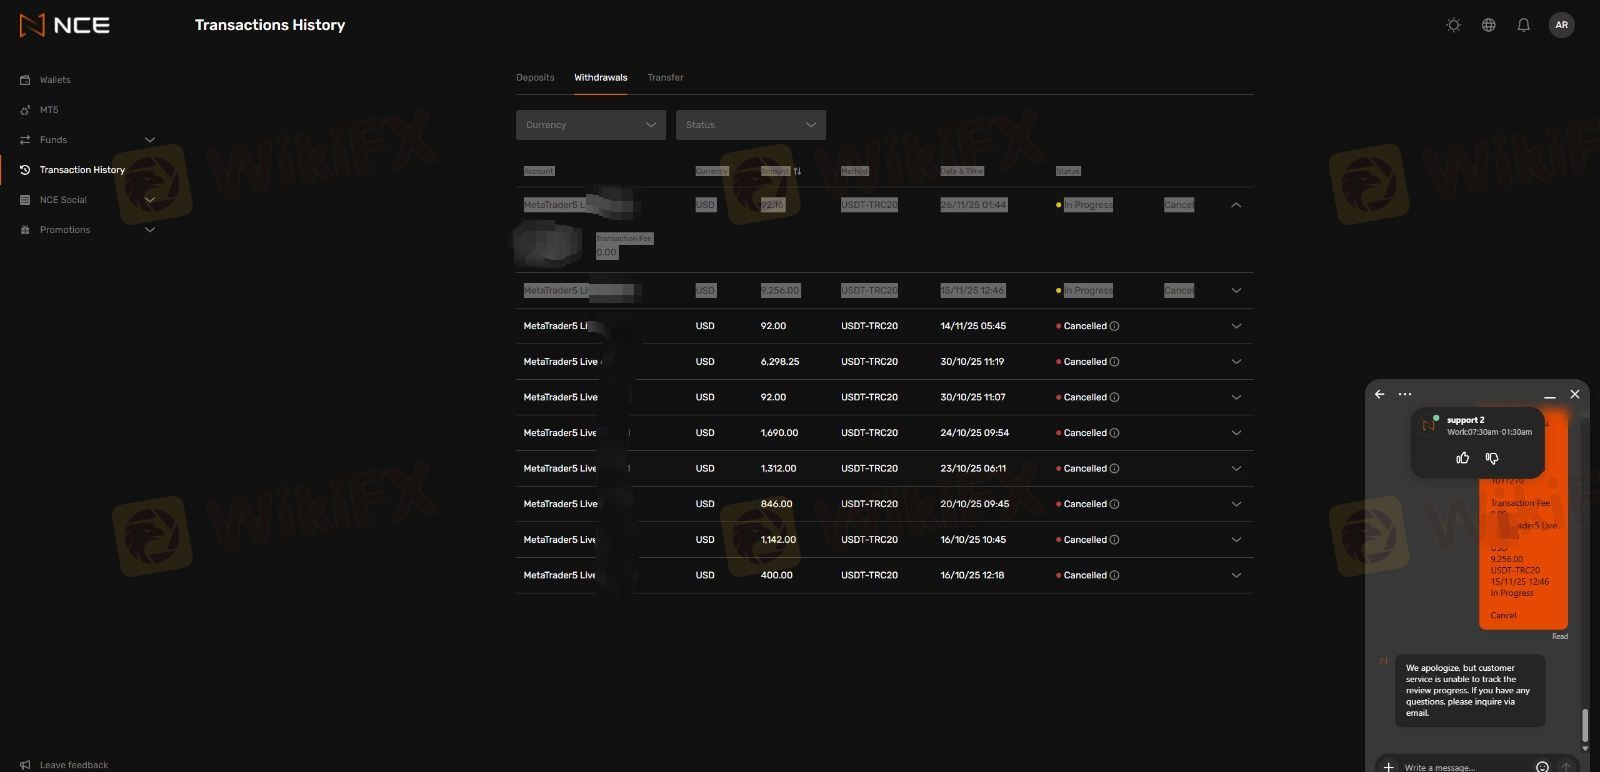1600x772 pixels.
Task: Click the chat back arrow
Action: tap(1380, 394)
